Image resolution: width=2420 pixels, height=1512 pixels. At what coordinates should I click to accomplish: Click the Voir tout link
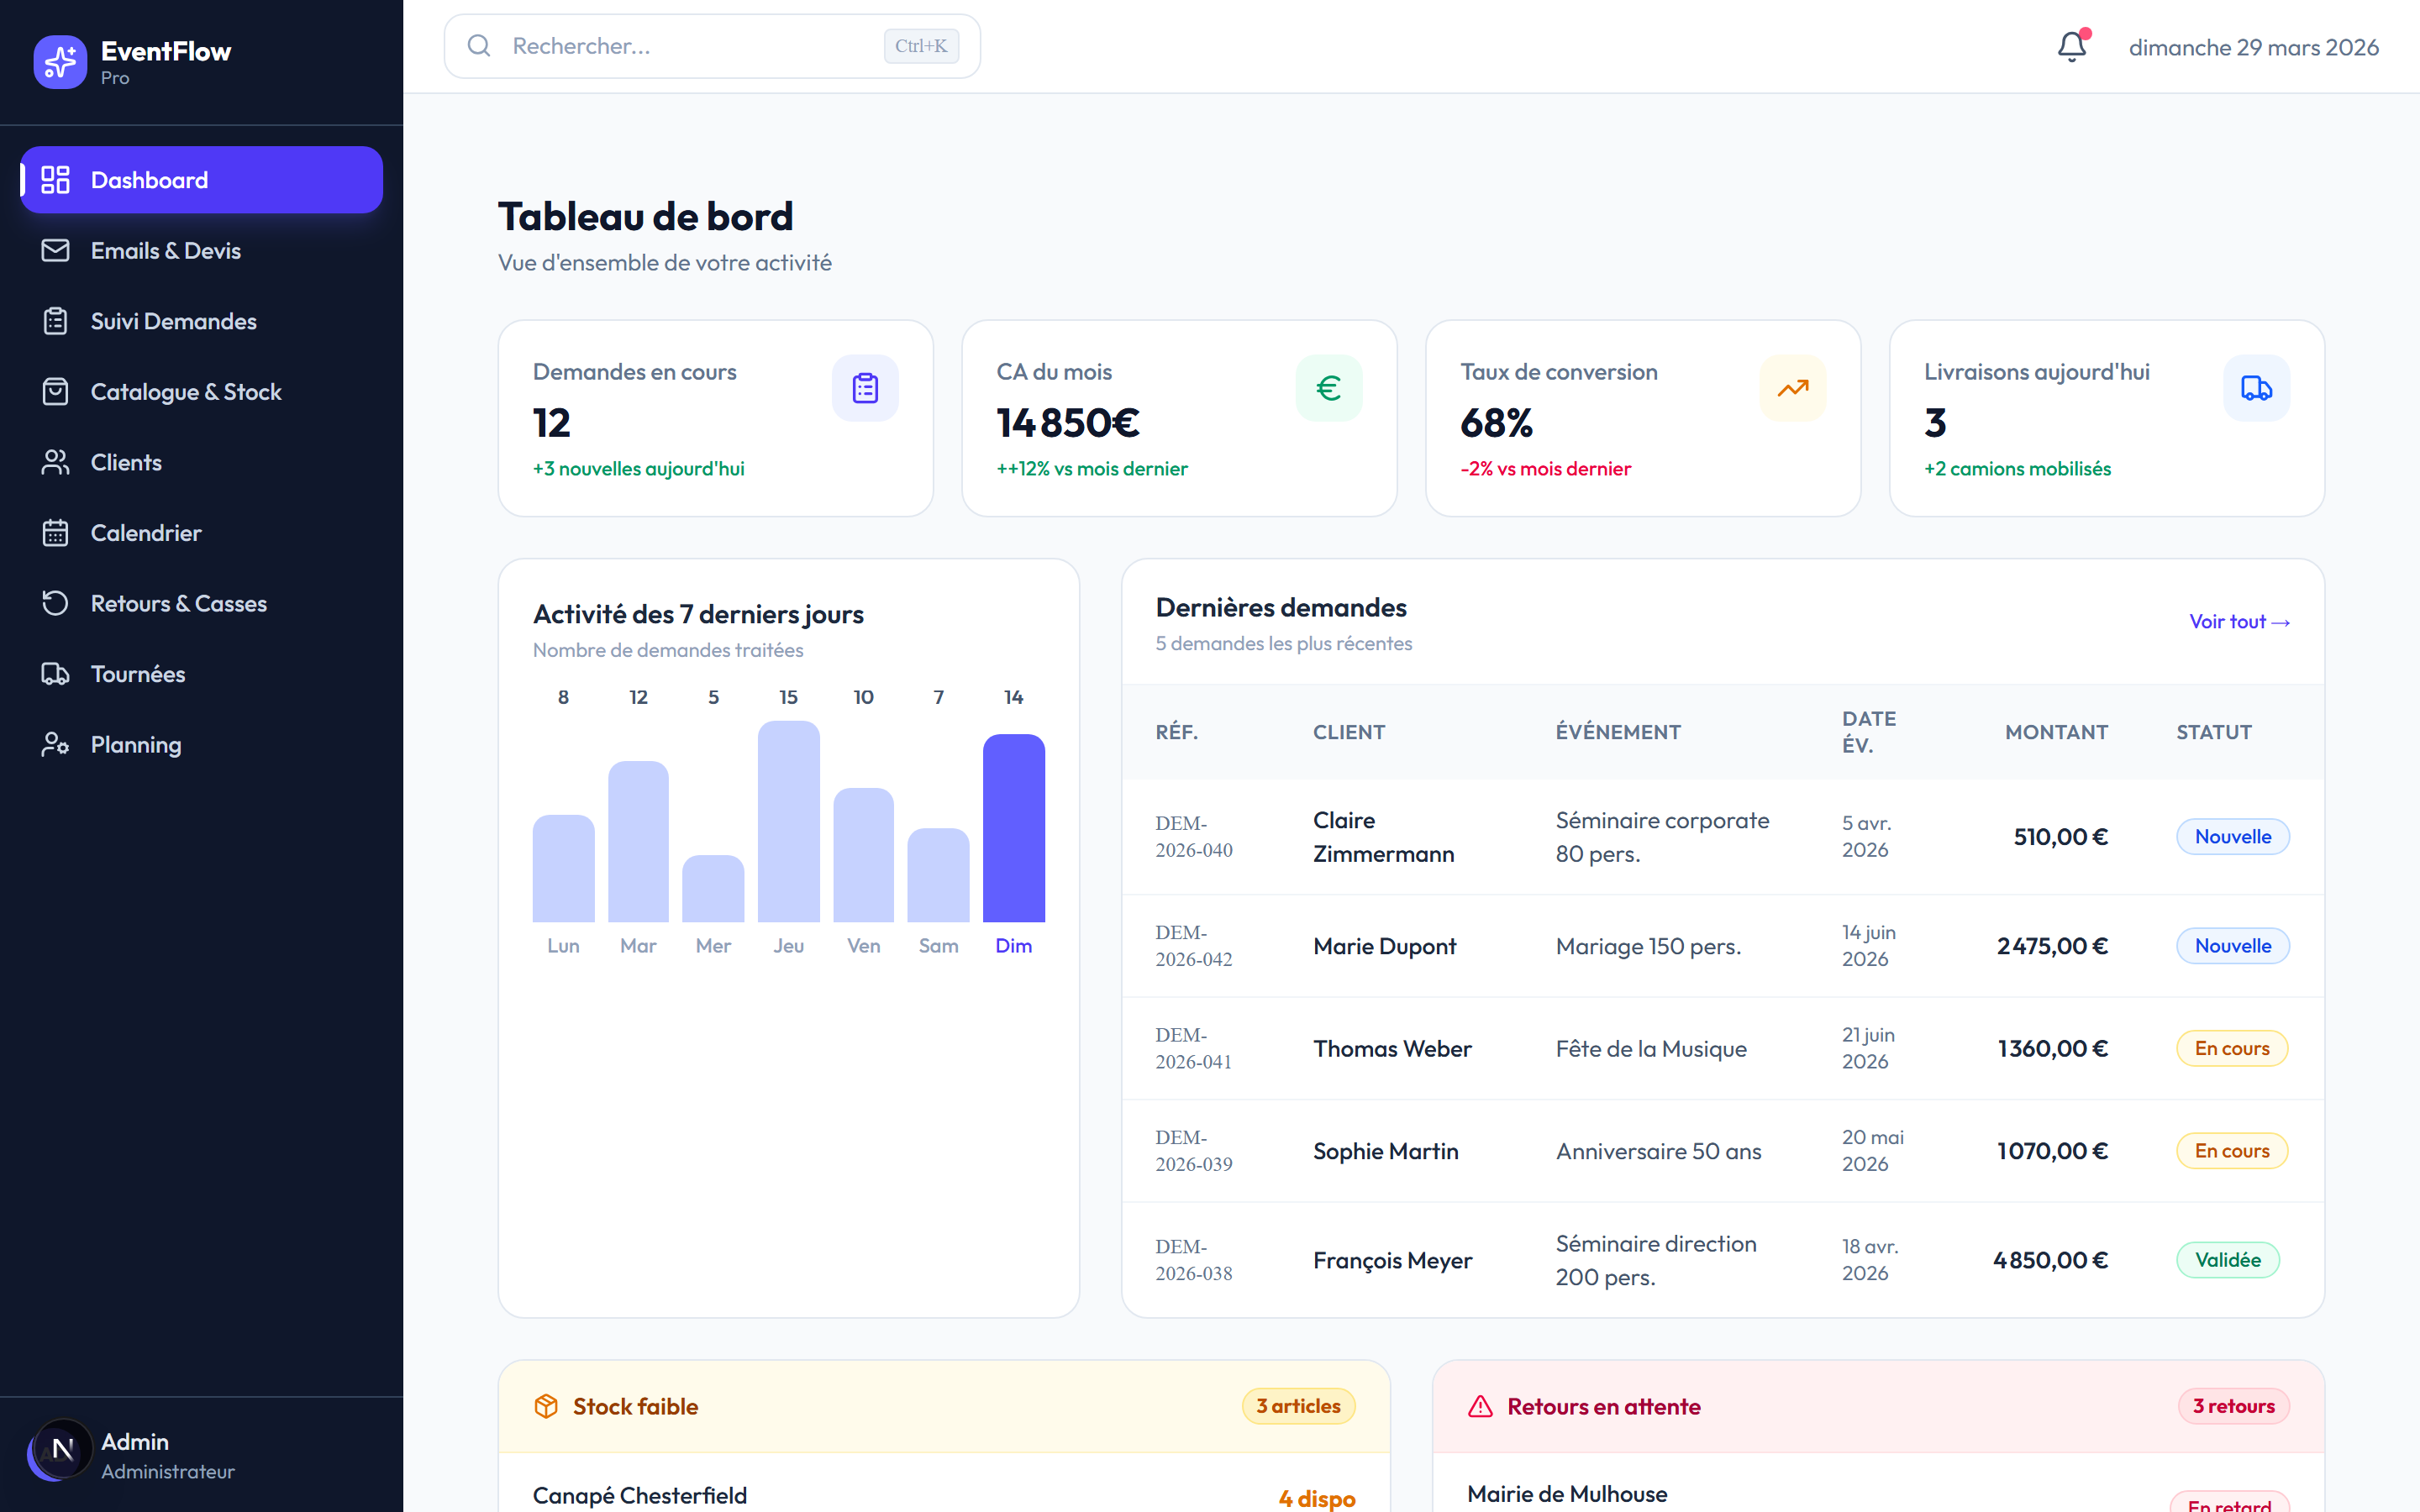point(2239,621)
